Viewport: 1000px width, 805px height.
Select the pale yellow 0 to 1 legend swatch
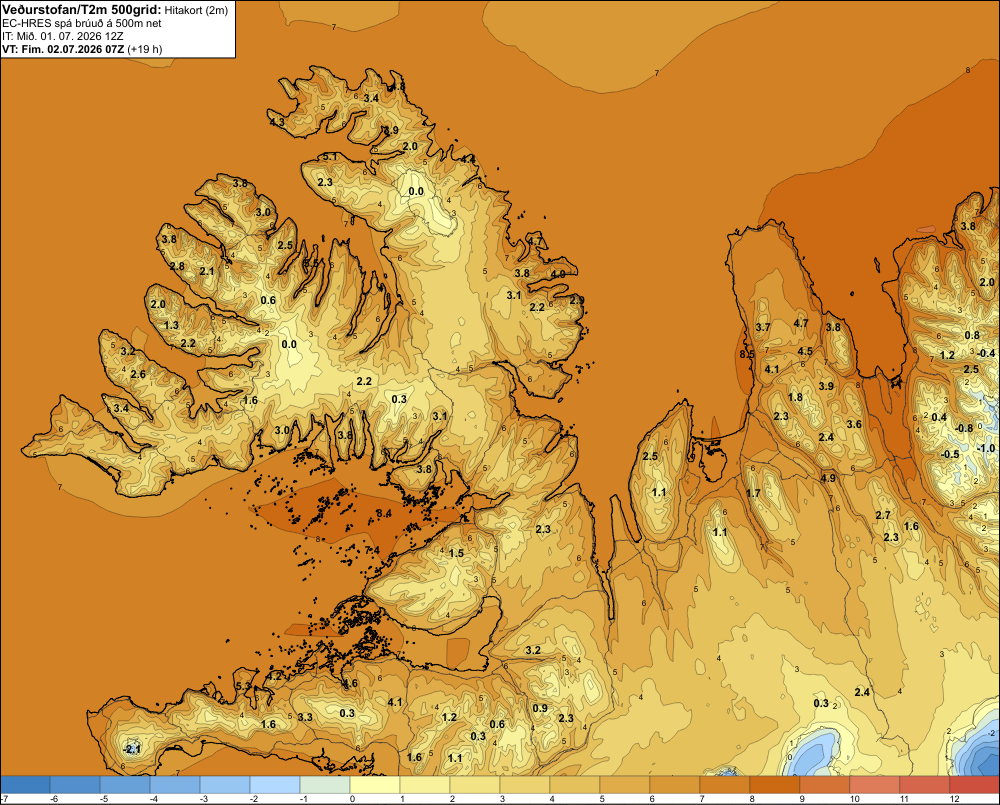tap(375, 785)
